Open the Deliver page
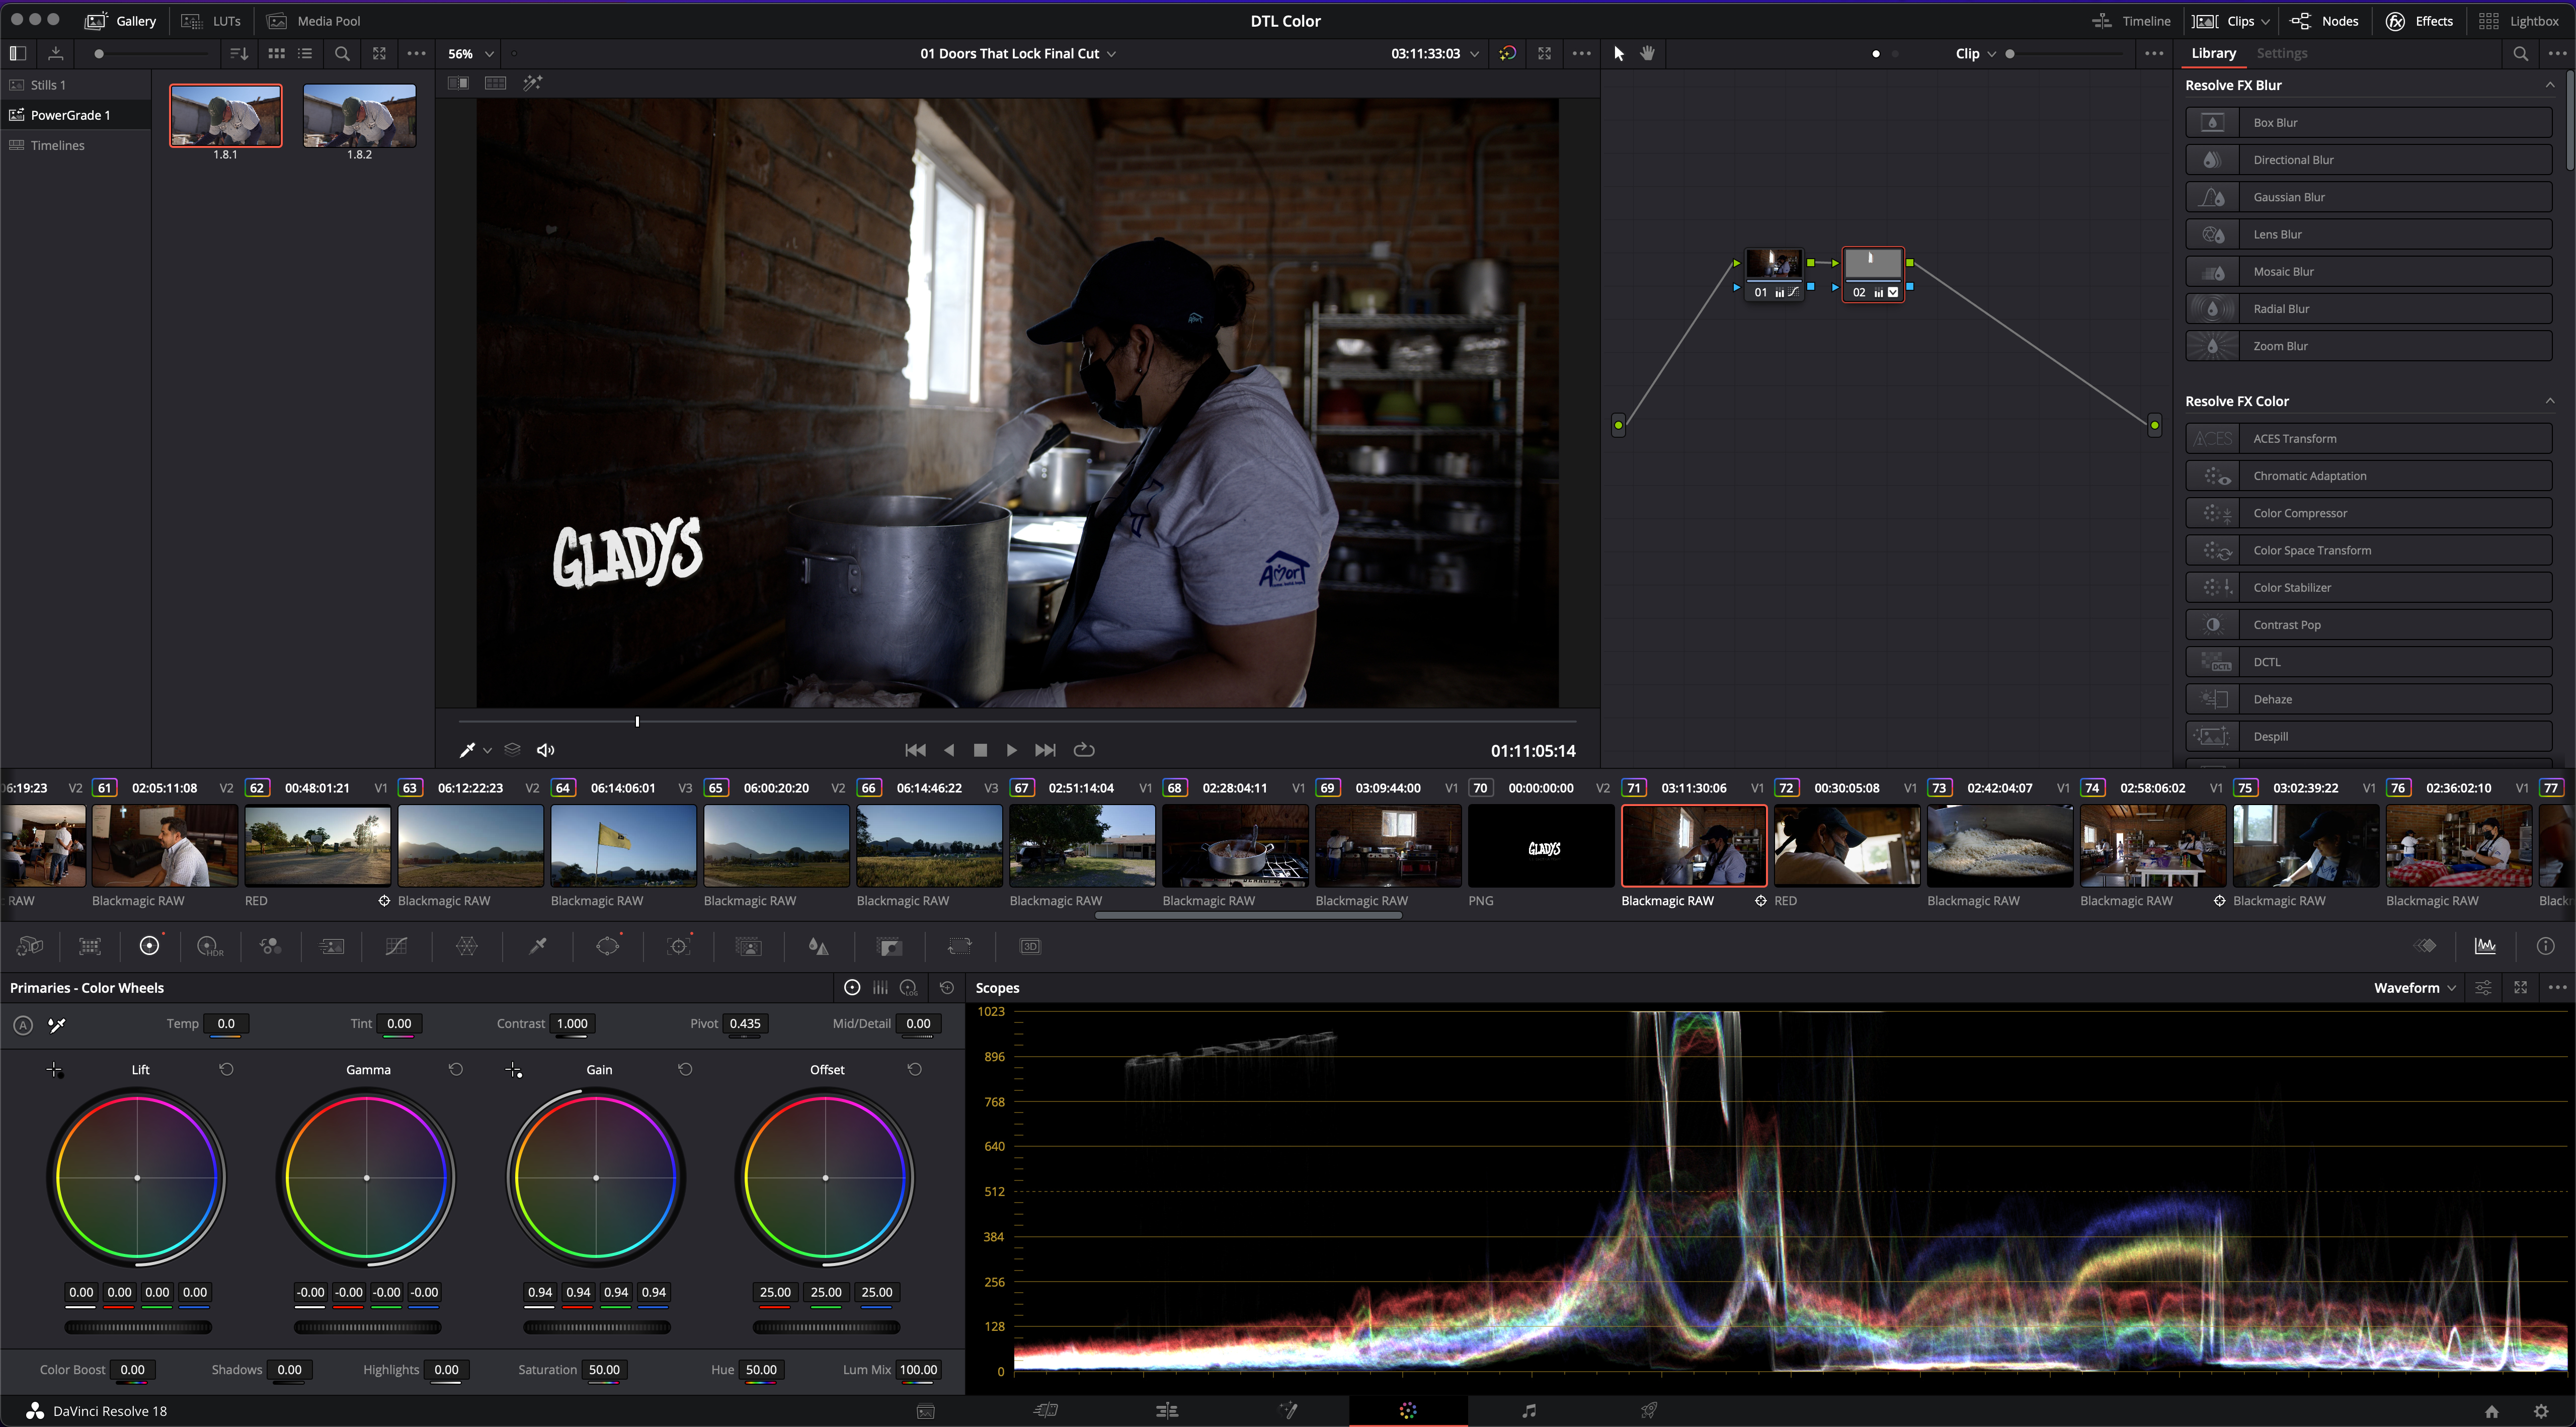2576x1427 pixels. click(x=1649, y=1411)
